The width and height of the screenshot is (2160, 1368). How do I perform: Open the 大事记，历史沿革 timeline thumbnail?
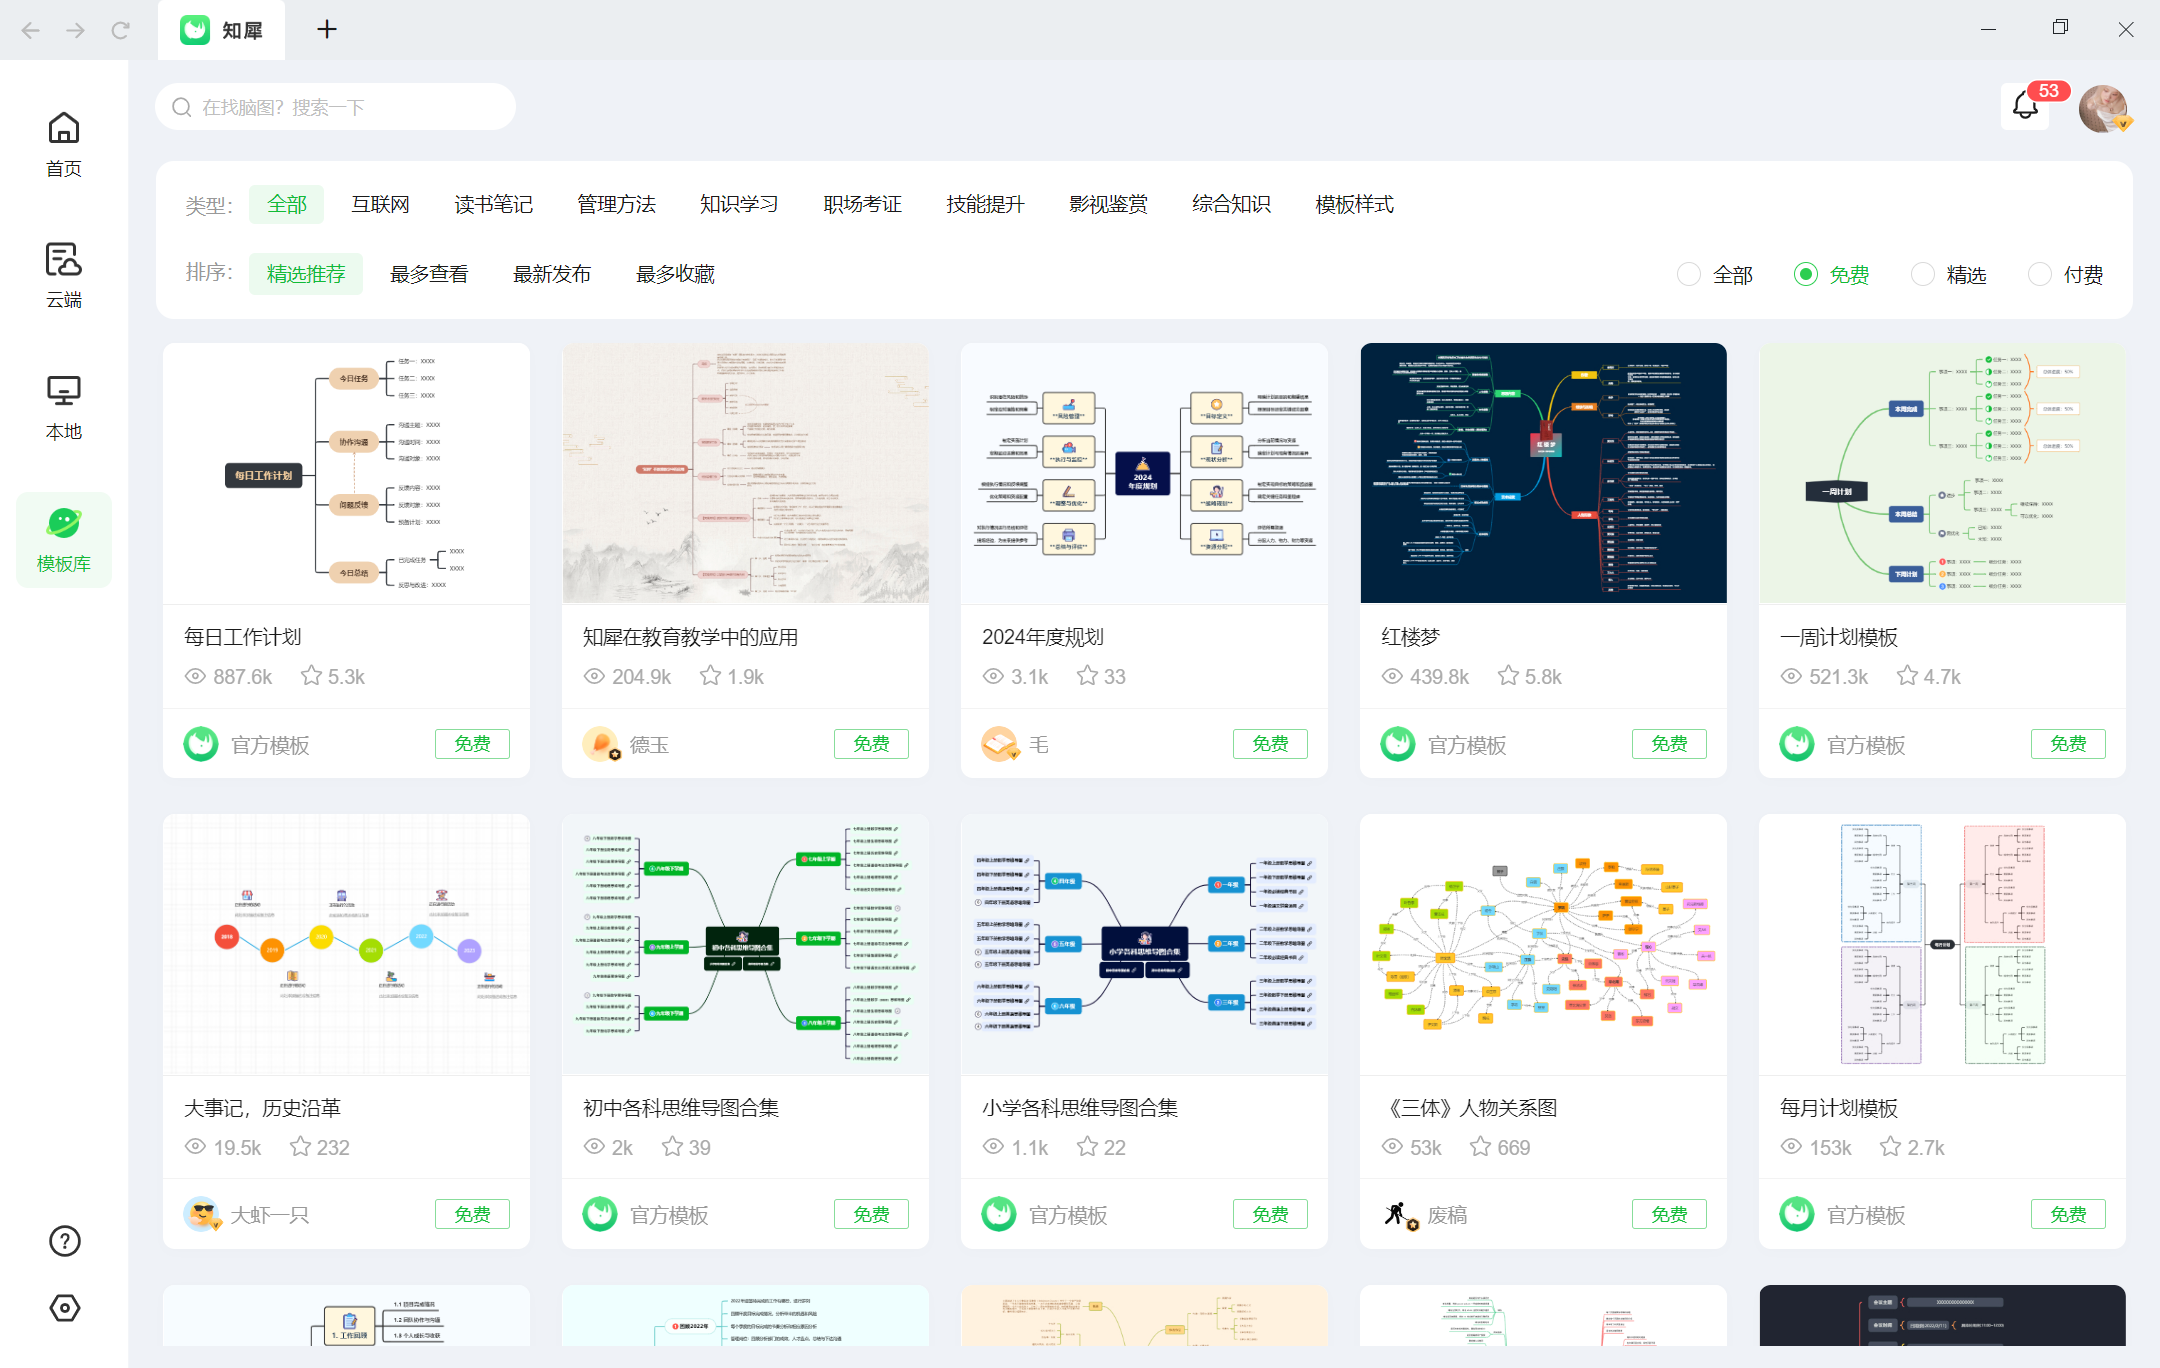coord(346,944)
